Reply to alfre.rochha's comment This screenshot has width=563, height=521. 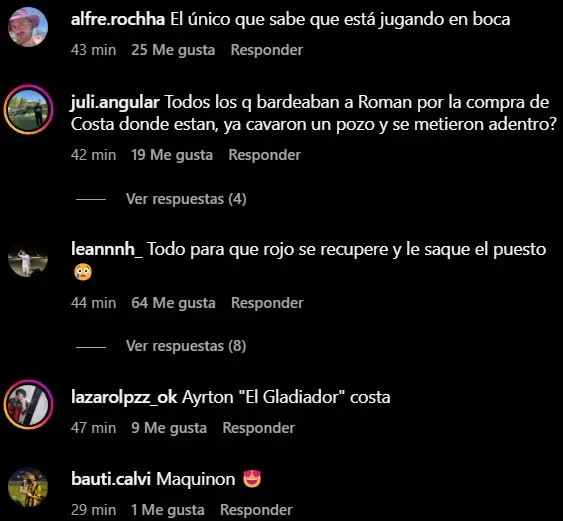click(267, 50)
